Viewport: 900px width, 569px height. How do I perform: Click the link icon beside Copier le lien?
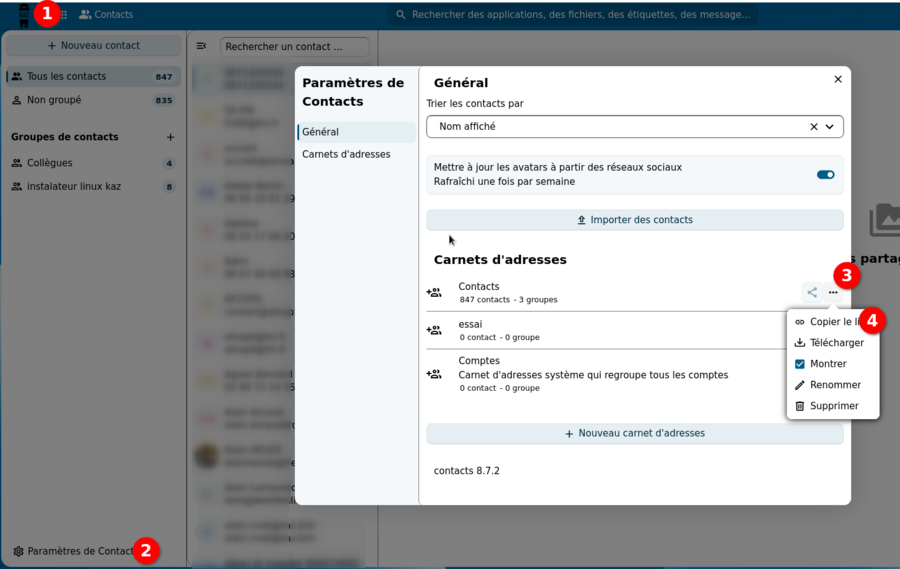pyautogui.click(x=800, y=322)
